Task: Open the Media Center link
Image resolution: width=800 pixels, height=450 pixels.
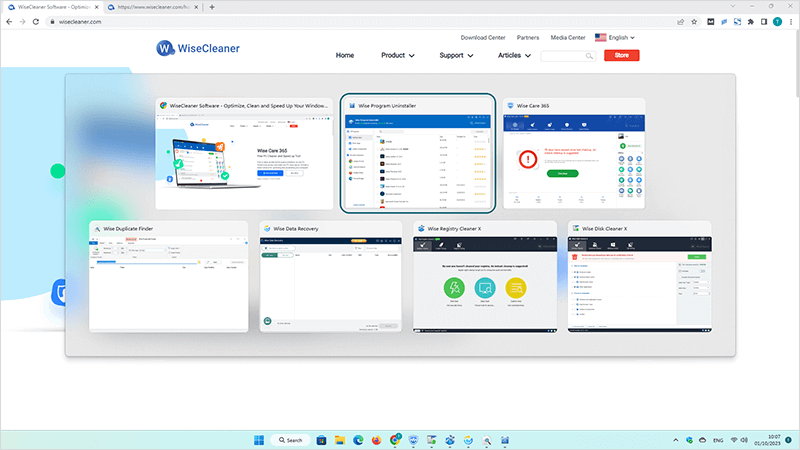Action: [x=568, y=38]
